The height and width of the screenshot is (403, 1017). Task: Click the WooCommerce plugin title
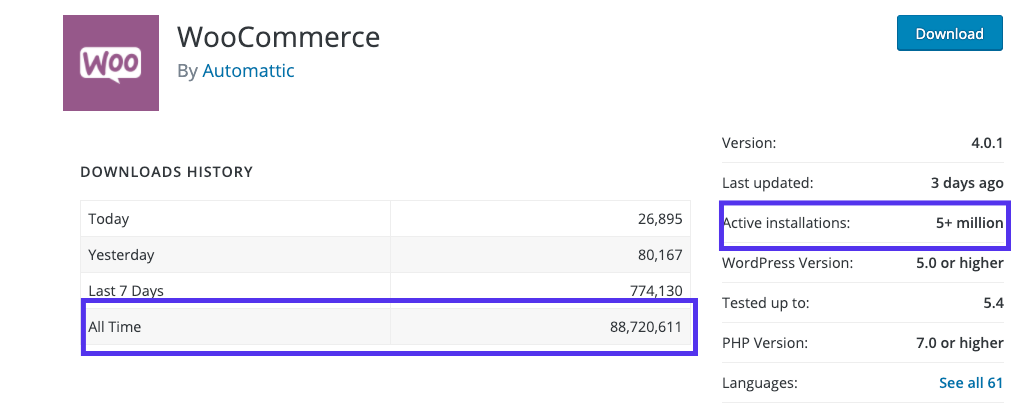(278, 37)
